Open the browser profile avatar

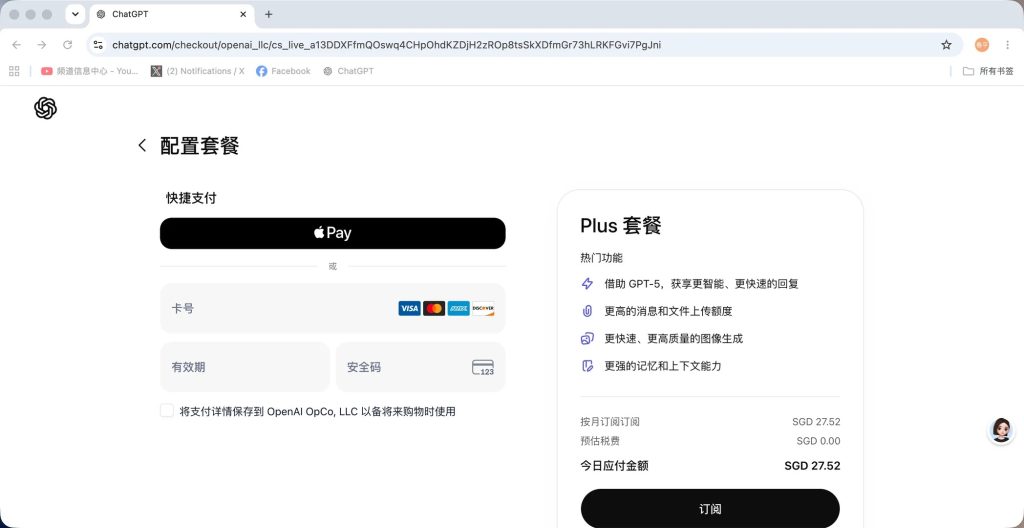982,45
